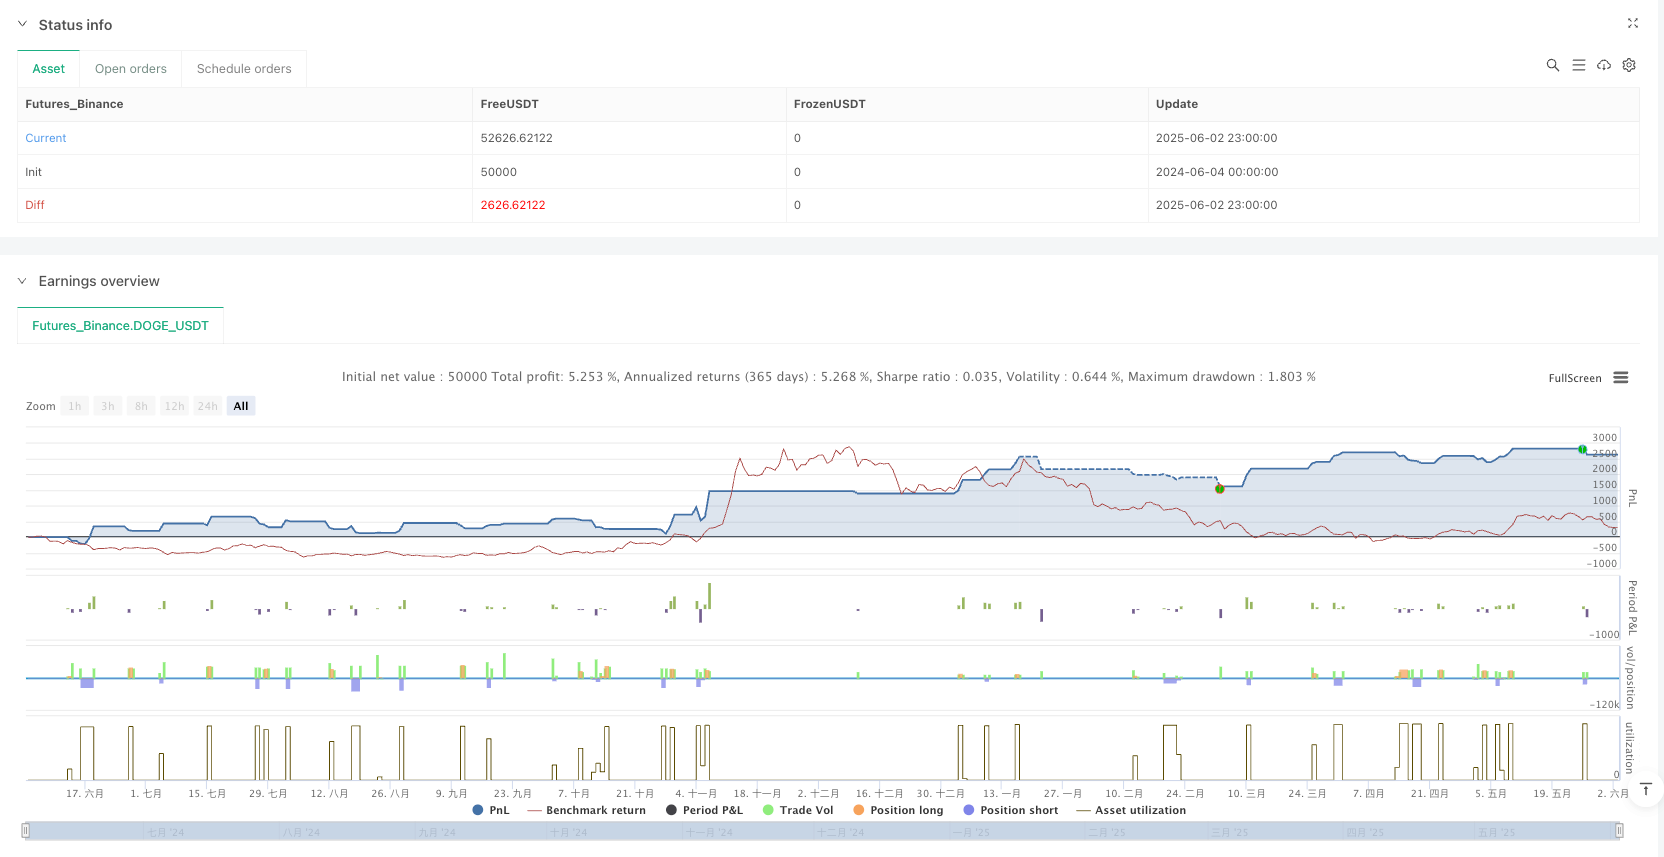Viewport: 1664px width, 857px height.
Task: Toggle Trade Vol series visibility
Action: 797,810
